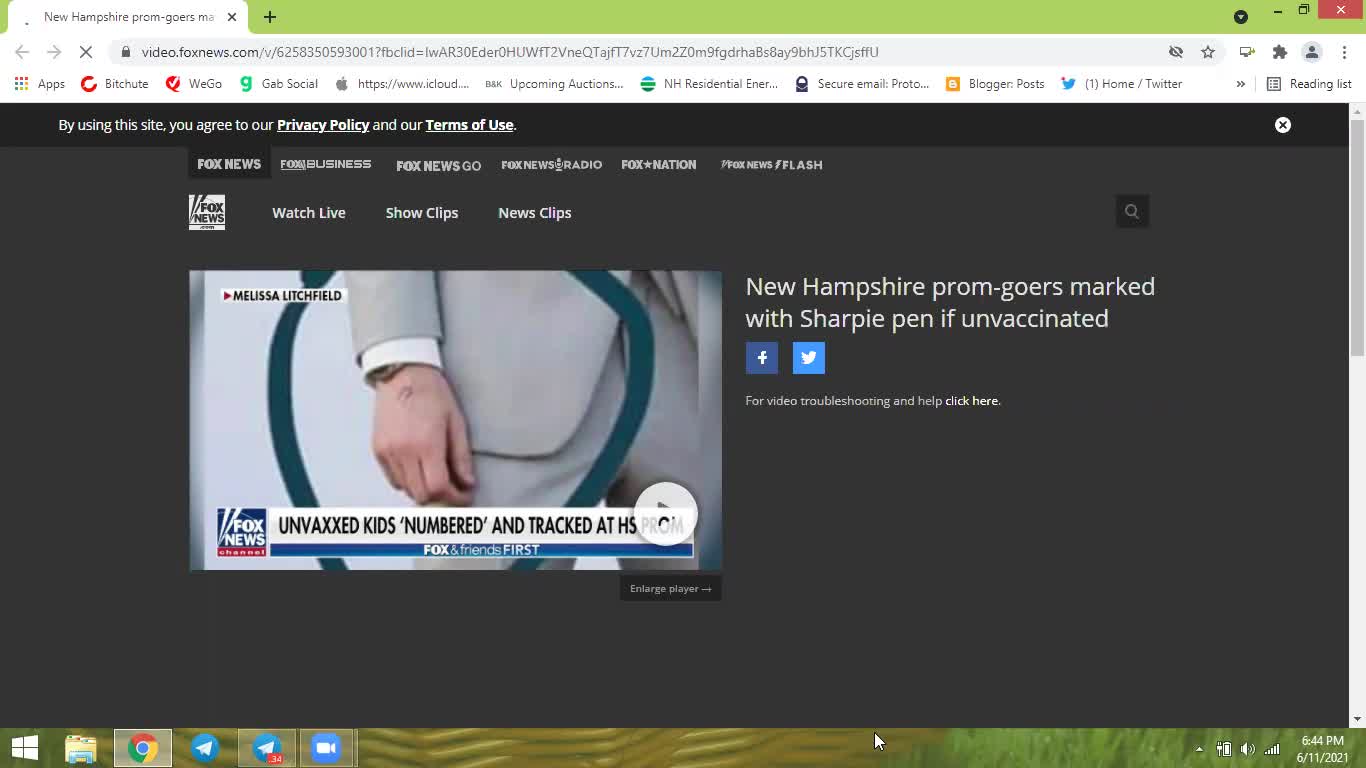Click the Fox News logo home icon

(x=207, y=212)
